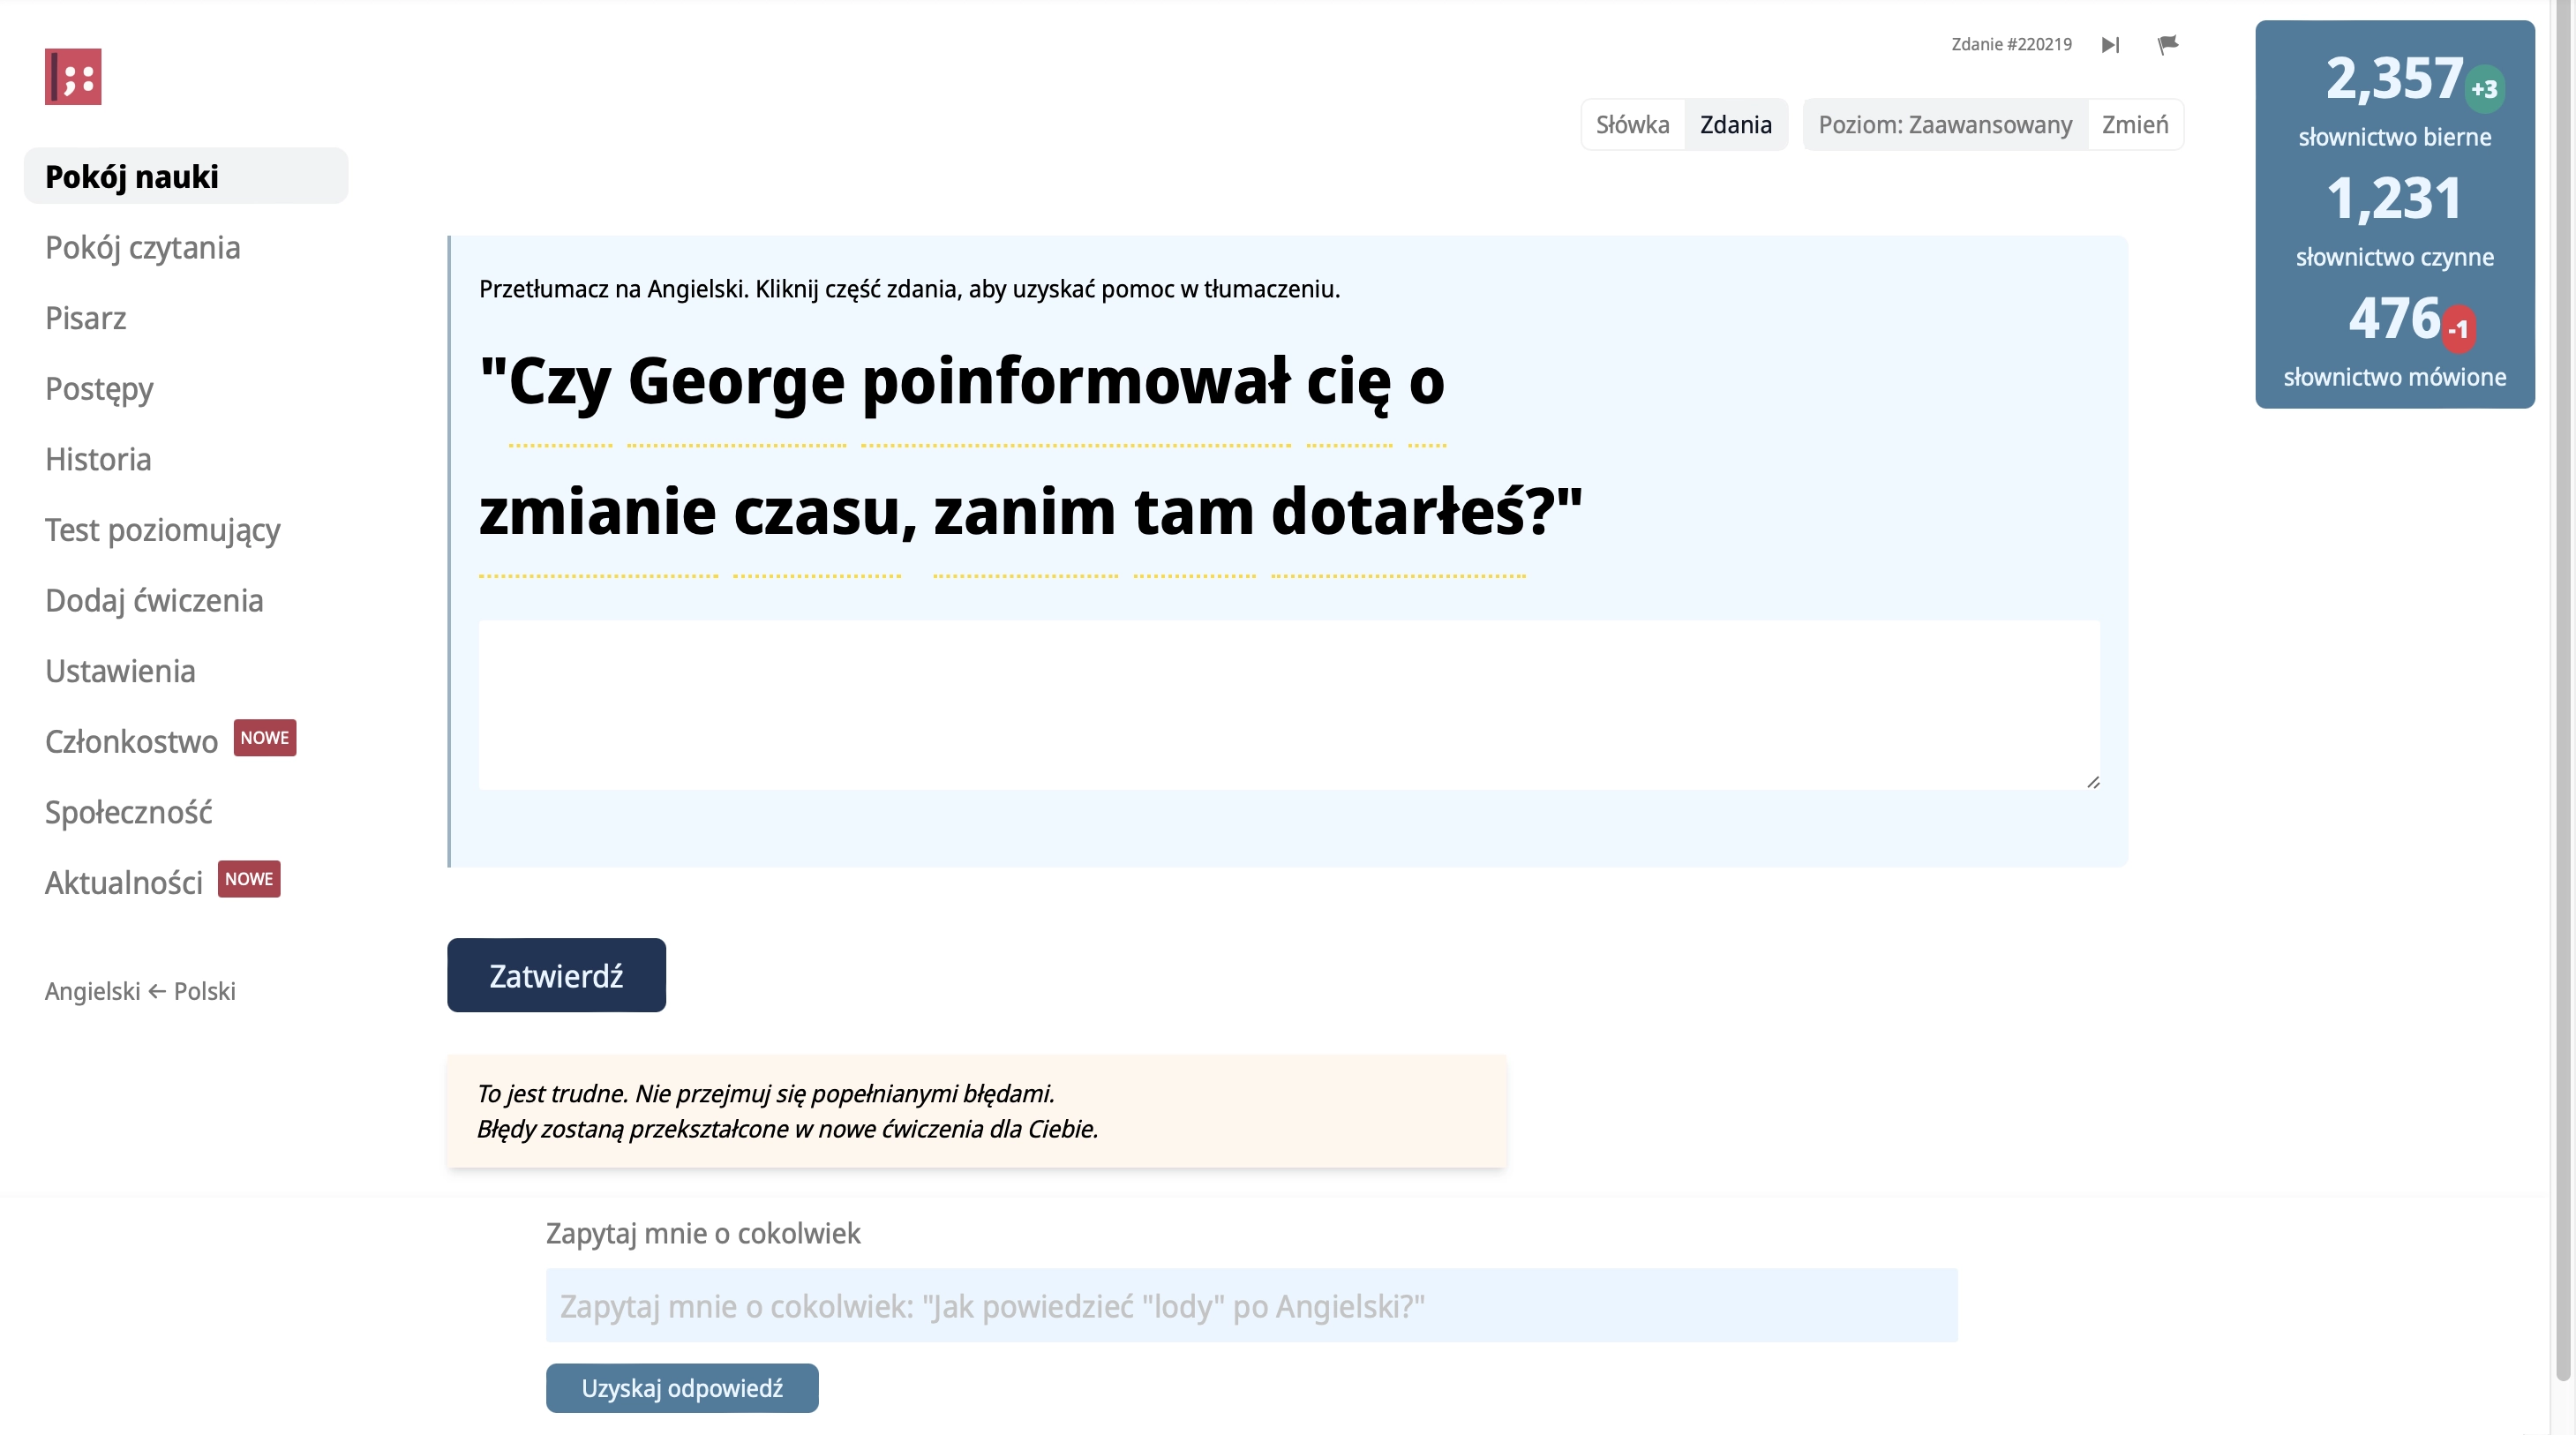Open the Poziom: Zaawansowany level selector
Viewport: 2576px width, 1435px height.
pyautogui.click(x=1944, y=125)
